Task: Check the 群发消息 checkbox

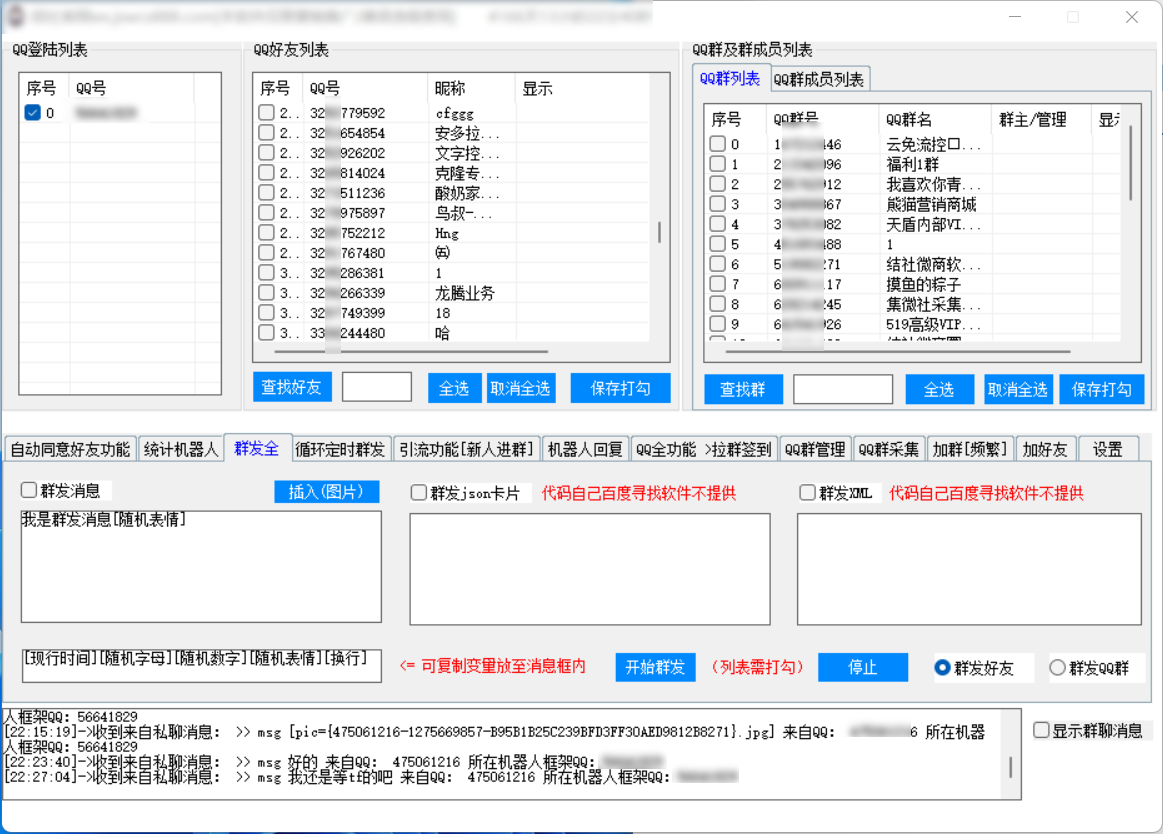Action: [29, 491]
